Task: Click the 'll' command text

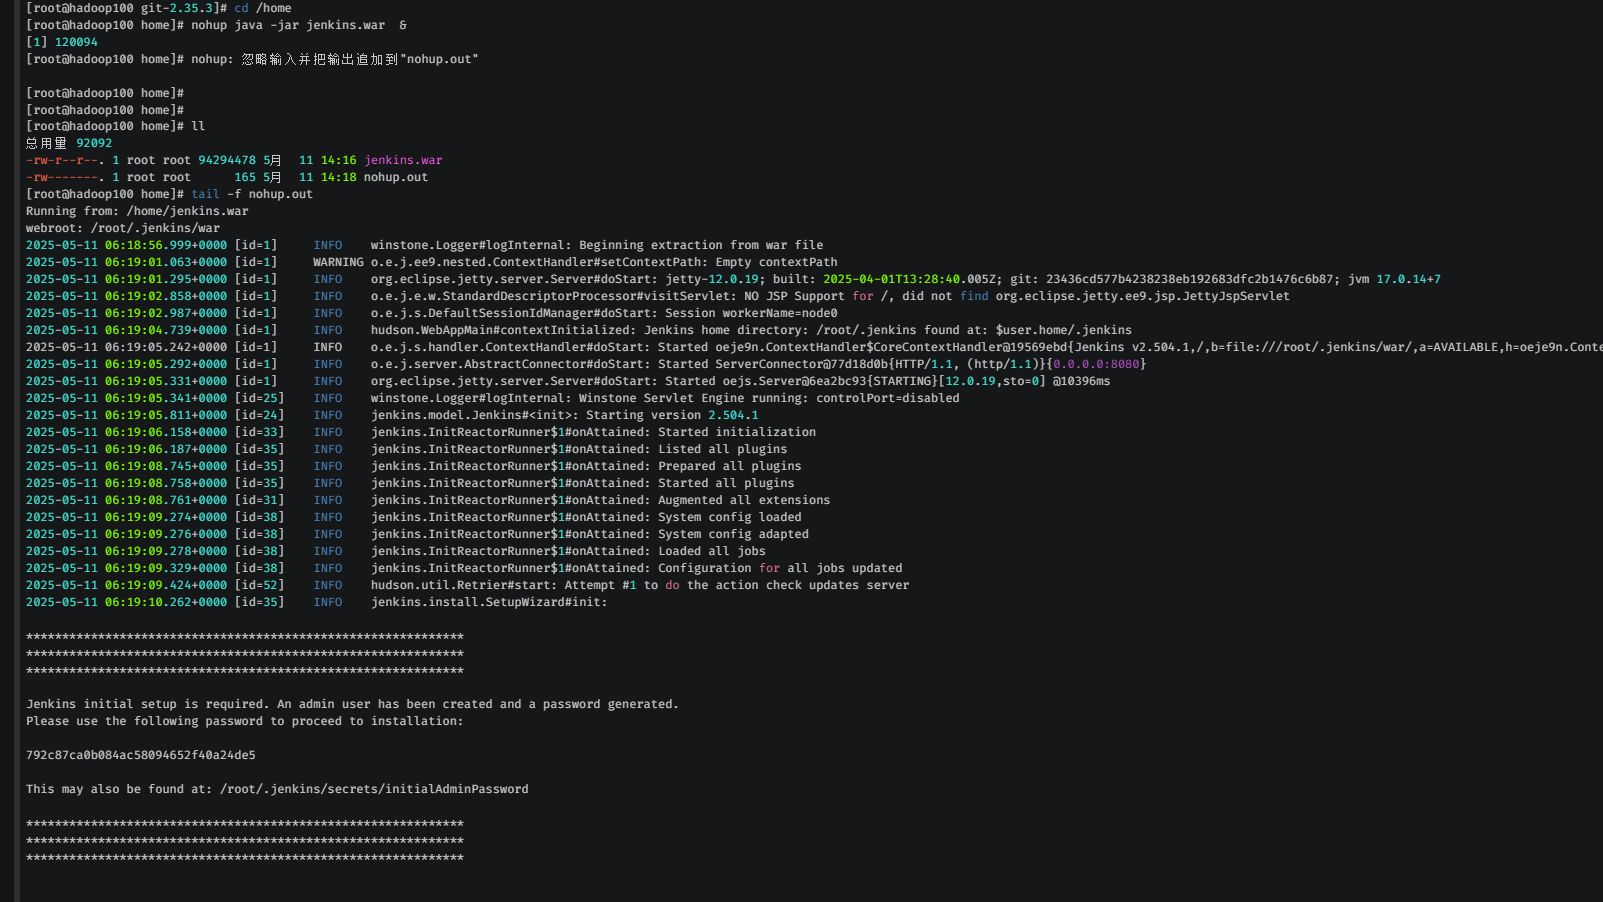Action: pyautogui.click(x=198, y=126)
